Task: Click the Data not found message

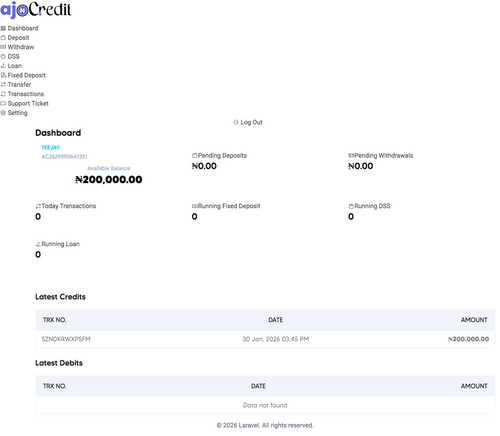Action: coord(265,405)
